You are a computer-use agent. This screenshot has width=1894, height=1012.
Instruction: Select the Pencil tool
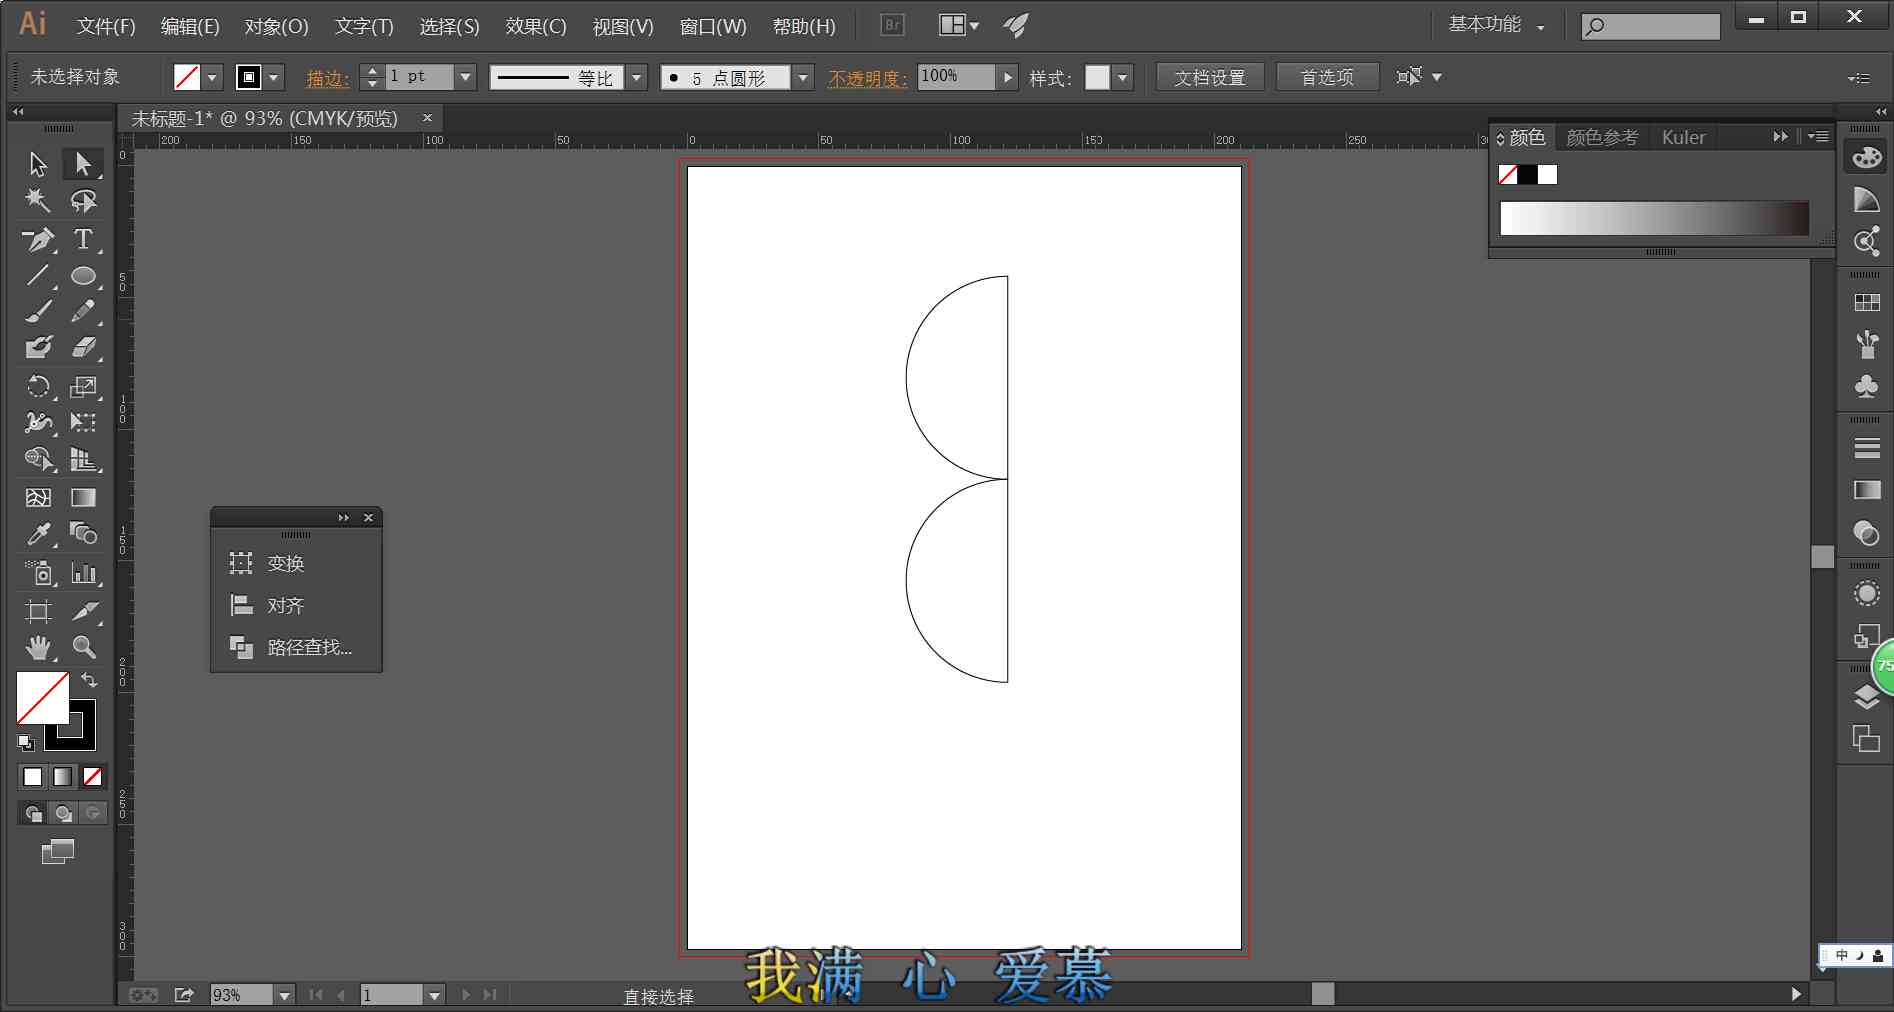click(83, 312)
